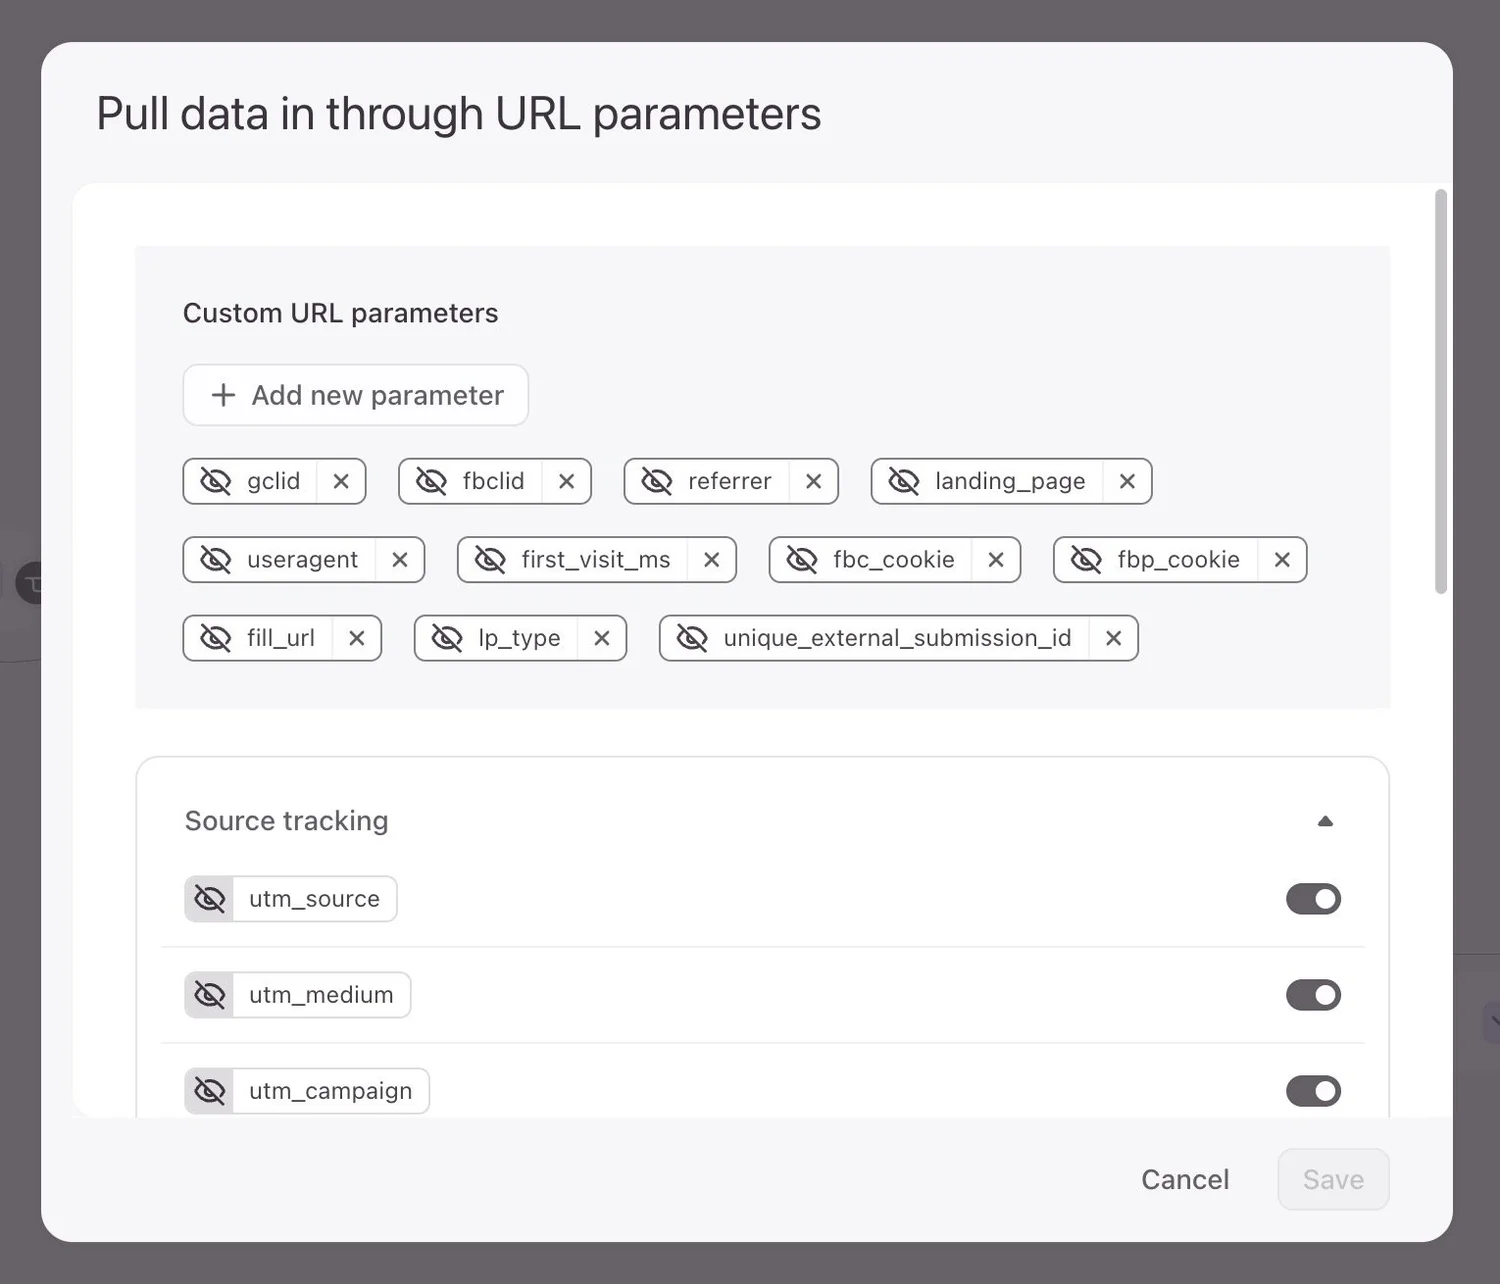Image resolution: width=1500 pixels, height=1284 pixels.
Task: Click the Add new parameter button
Action: click(355, 395)
